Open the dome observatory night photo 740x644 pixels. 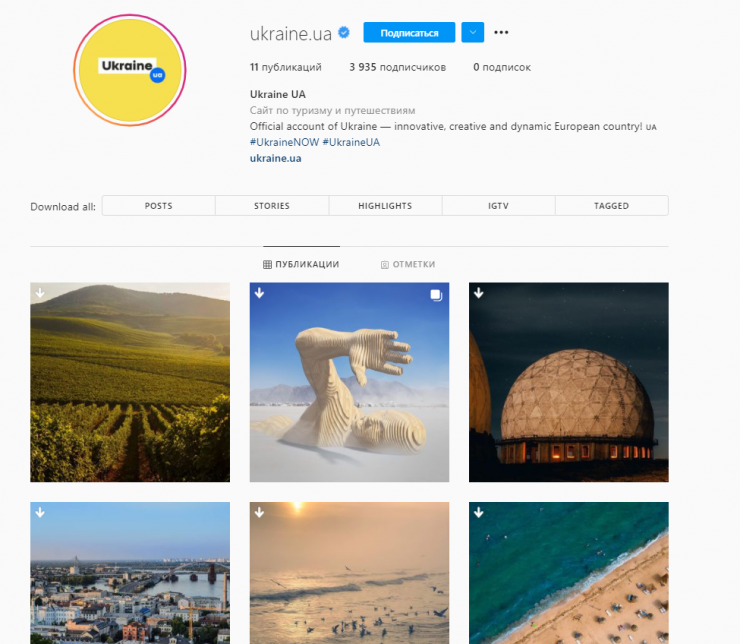[x=569, y=382]
